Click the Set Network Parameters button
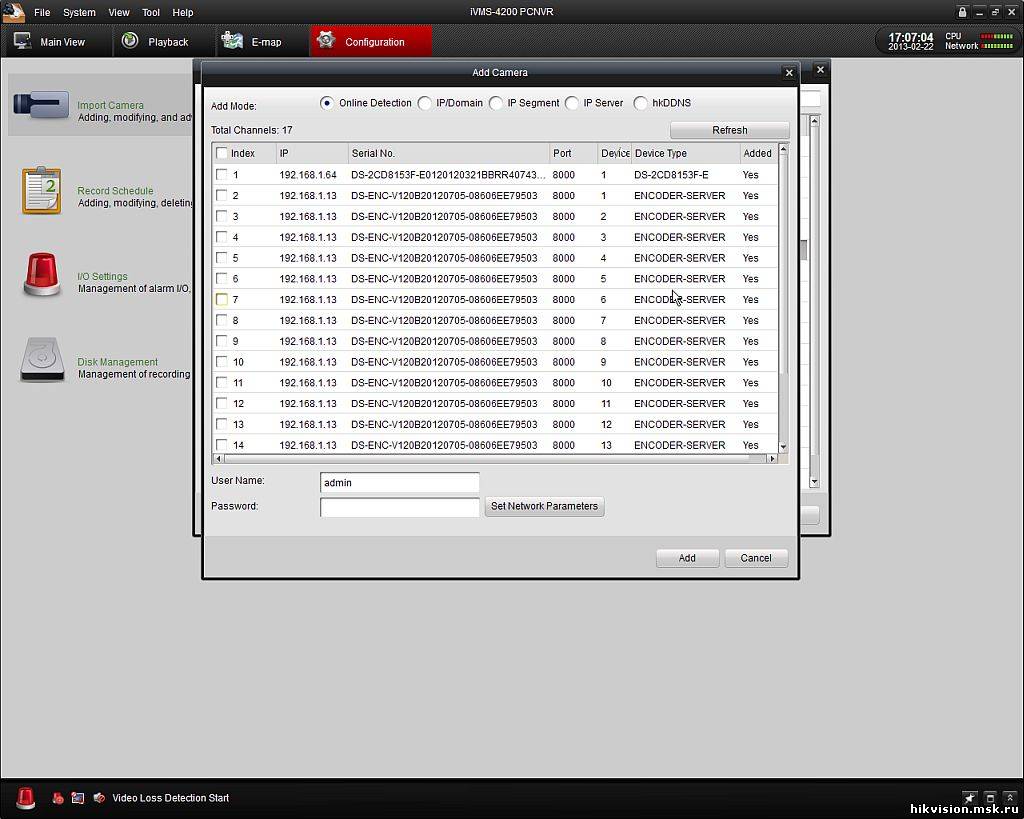Screen dimensions: 1024x819 544,506
